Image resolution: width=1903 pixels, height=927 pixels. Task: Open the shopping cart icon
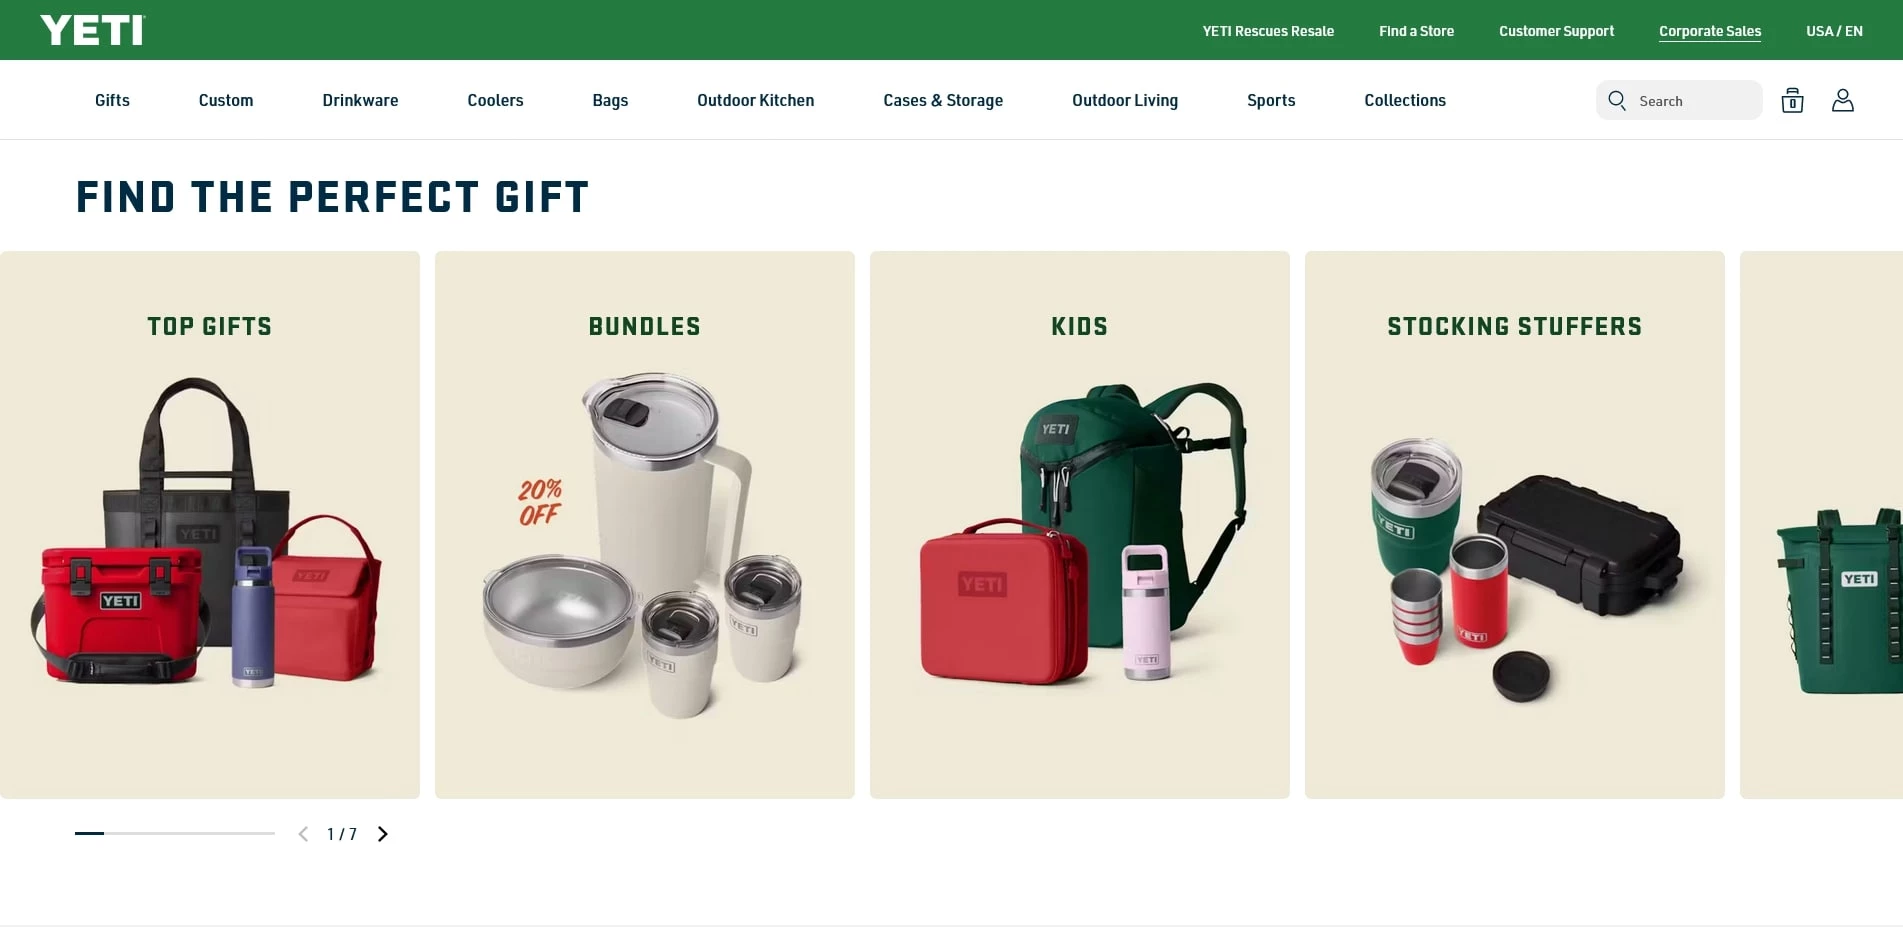point(1792,100)
